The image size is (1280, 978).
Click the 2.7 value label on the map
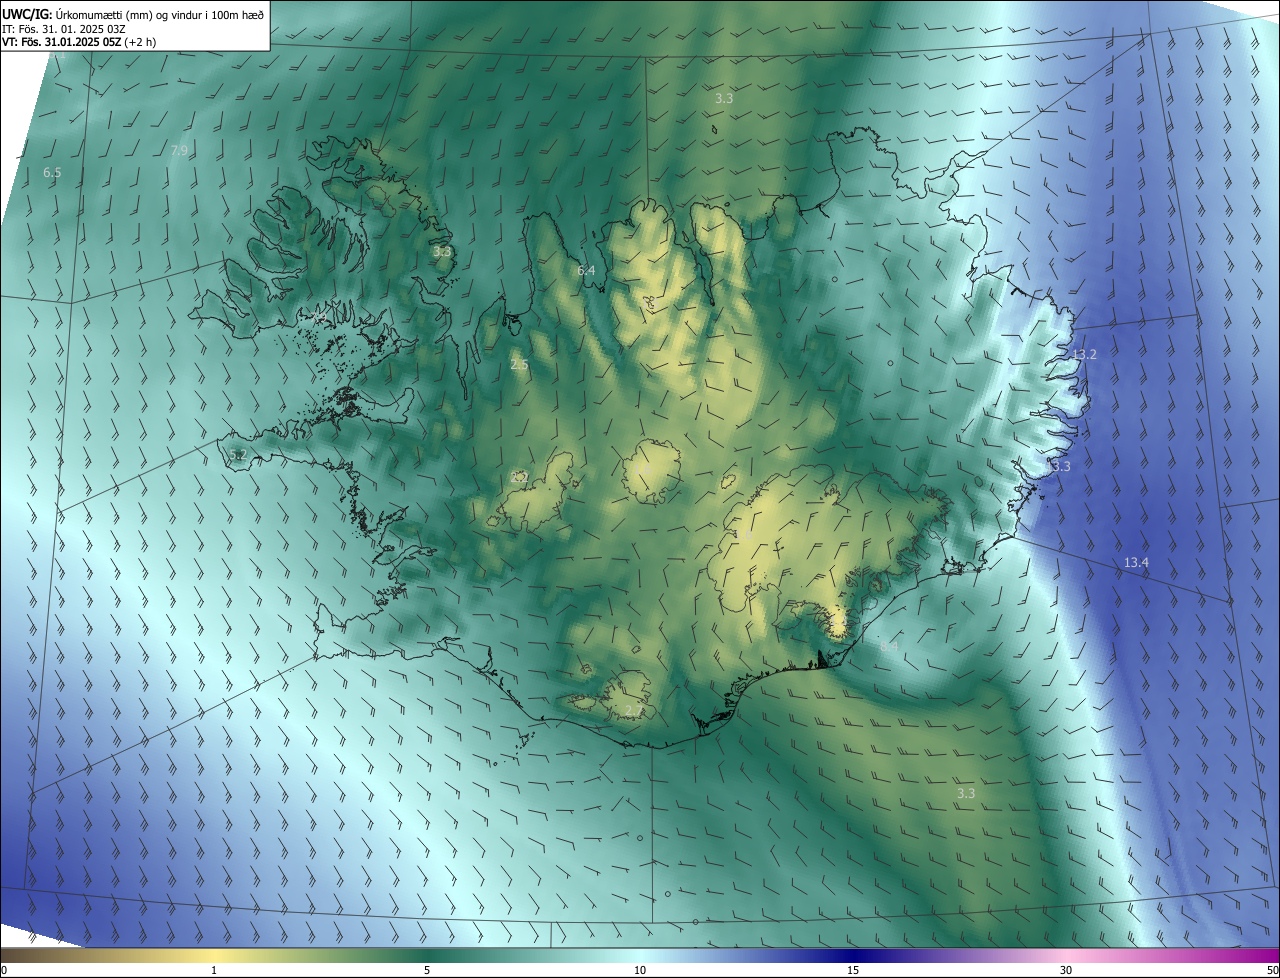point(634,711)
